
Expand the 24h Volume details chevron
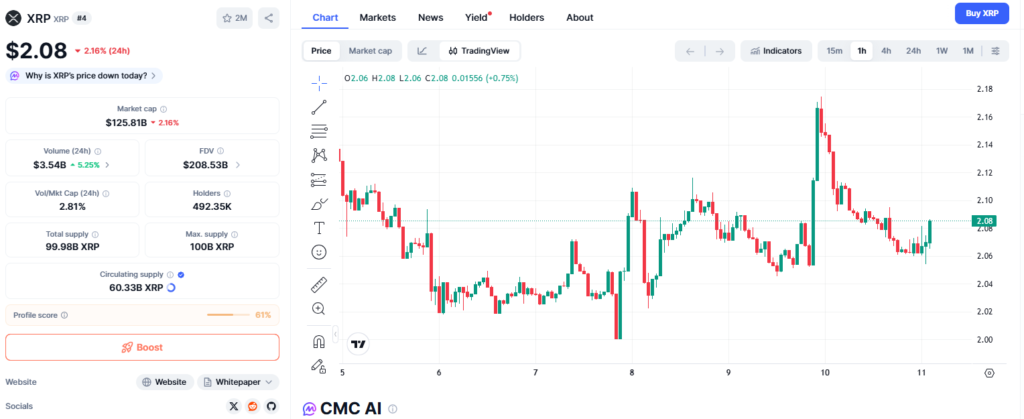click(108, 165)
